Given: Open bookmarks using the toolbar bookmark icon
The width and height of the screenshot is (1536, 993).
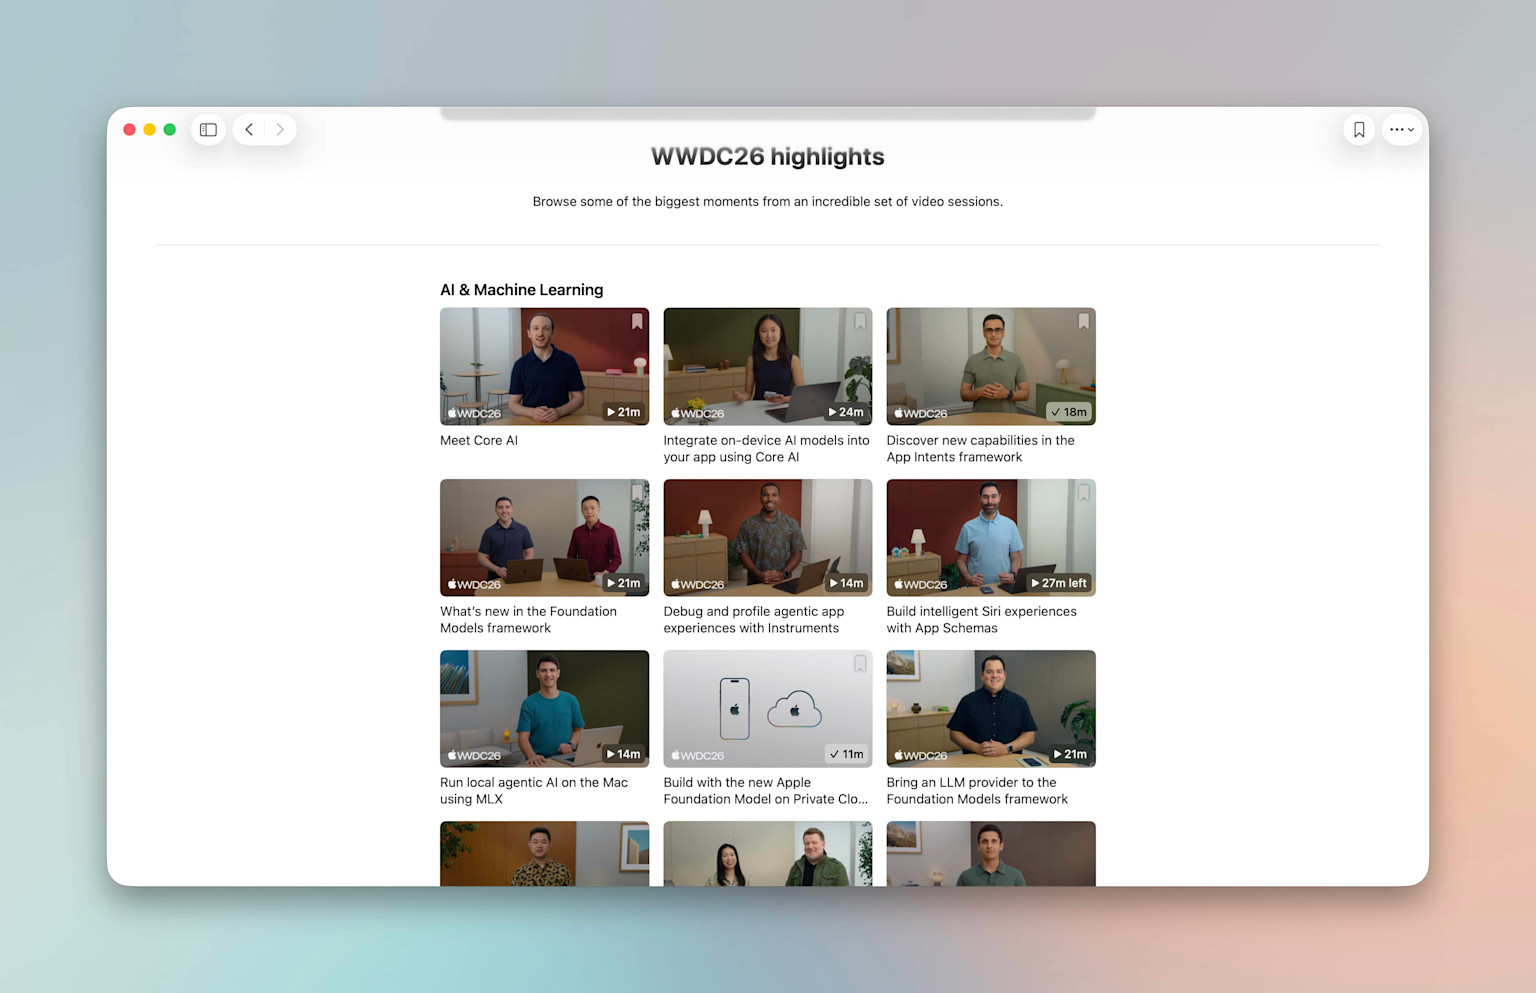Looking at the screenshot, I should [x=1359, y=130].
